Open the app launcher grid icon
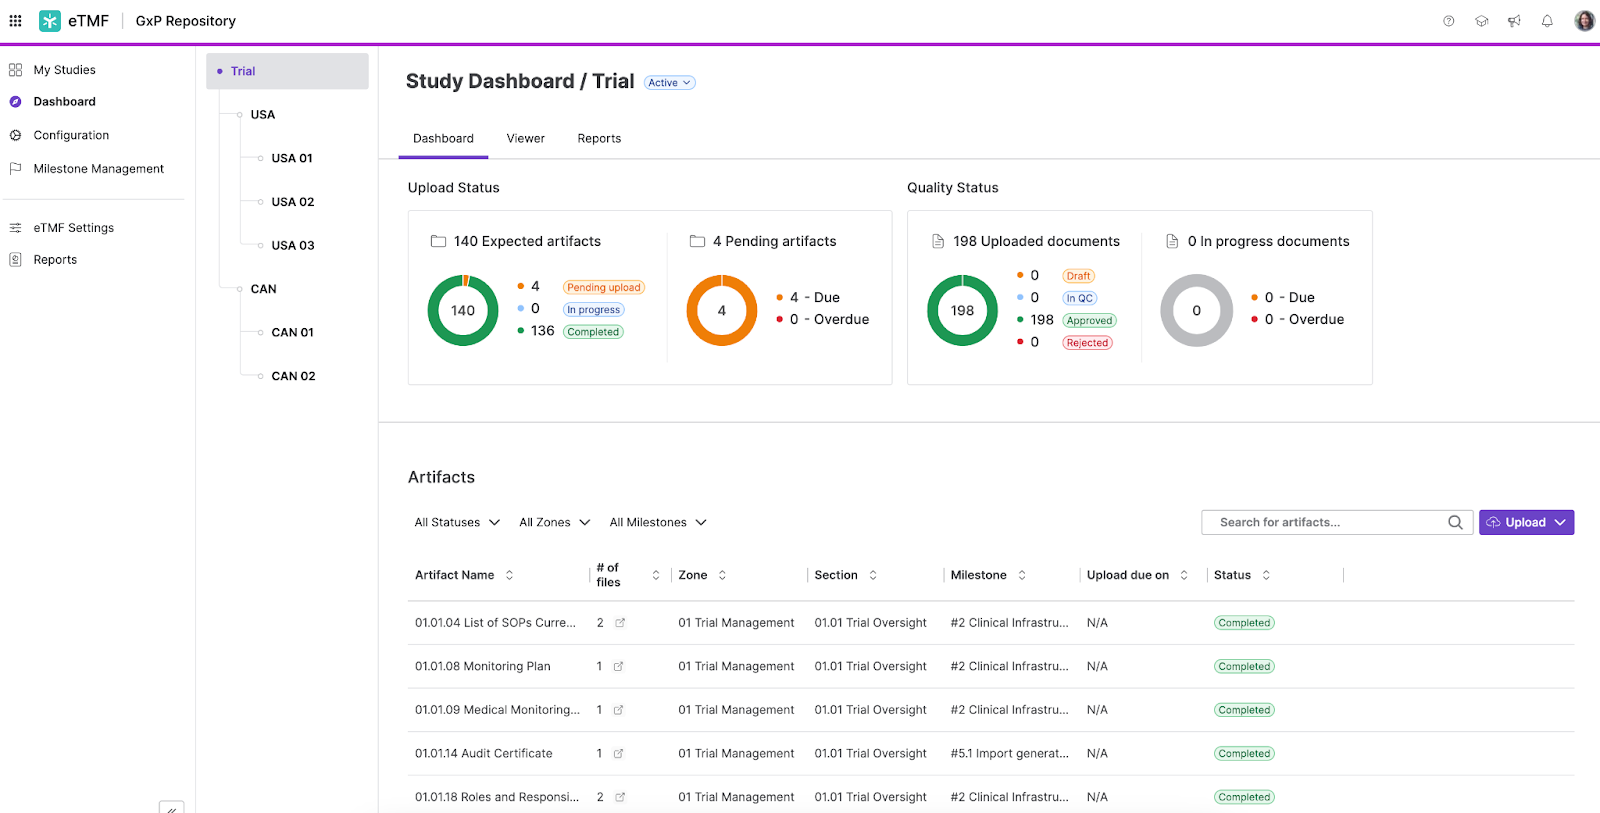 (15, 21)
